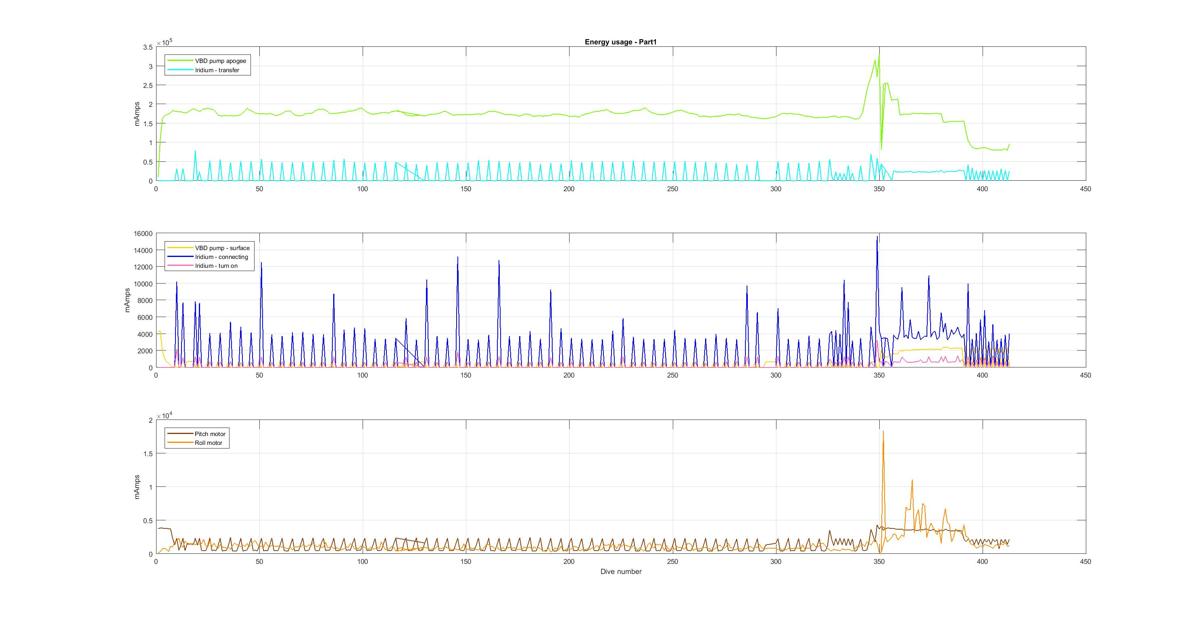Click the y-tick '4000' in middle plot
Image resolution: width=1200 pixels, height=622 pixels.
coord(144,335)
